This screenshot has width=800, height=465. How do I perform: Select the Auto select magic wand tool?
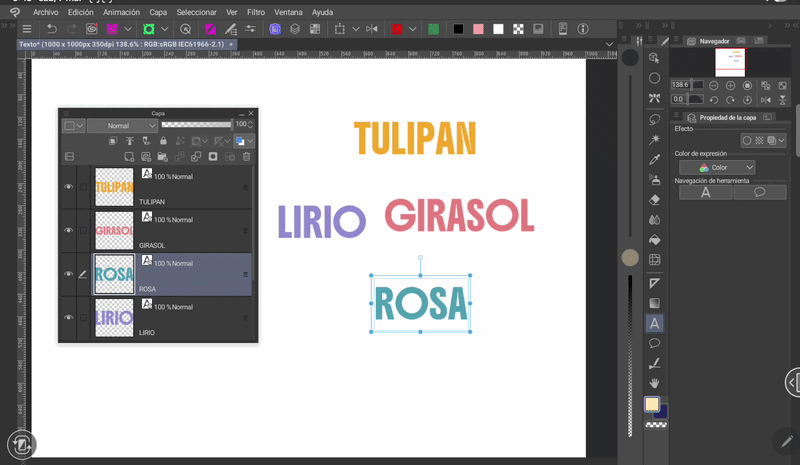tap(654, 139)
